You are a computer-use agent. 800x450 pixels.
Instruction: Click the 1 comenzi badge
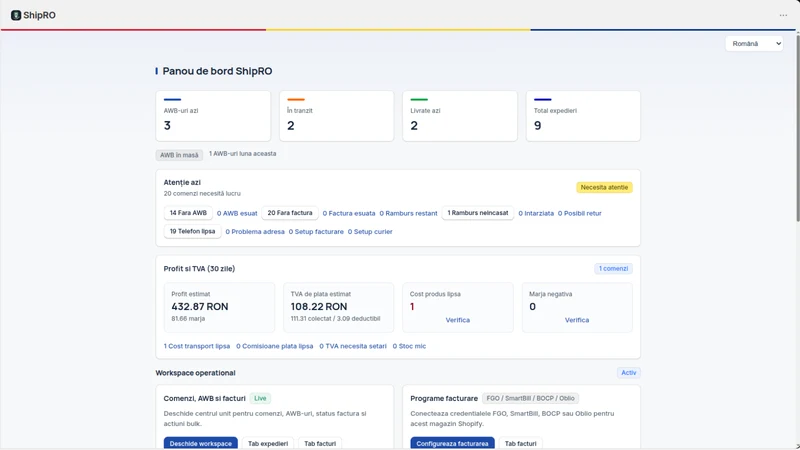613,268
